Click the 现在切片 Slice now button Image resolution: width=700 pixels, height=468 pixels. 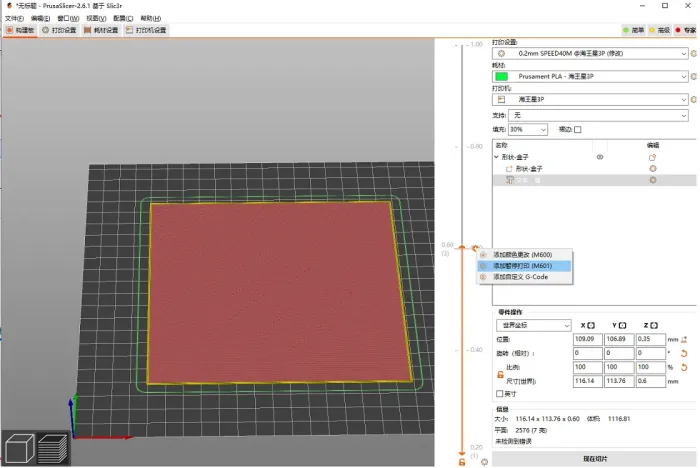595,459
